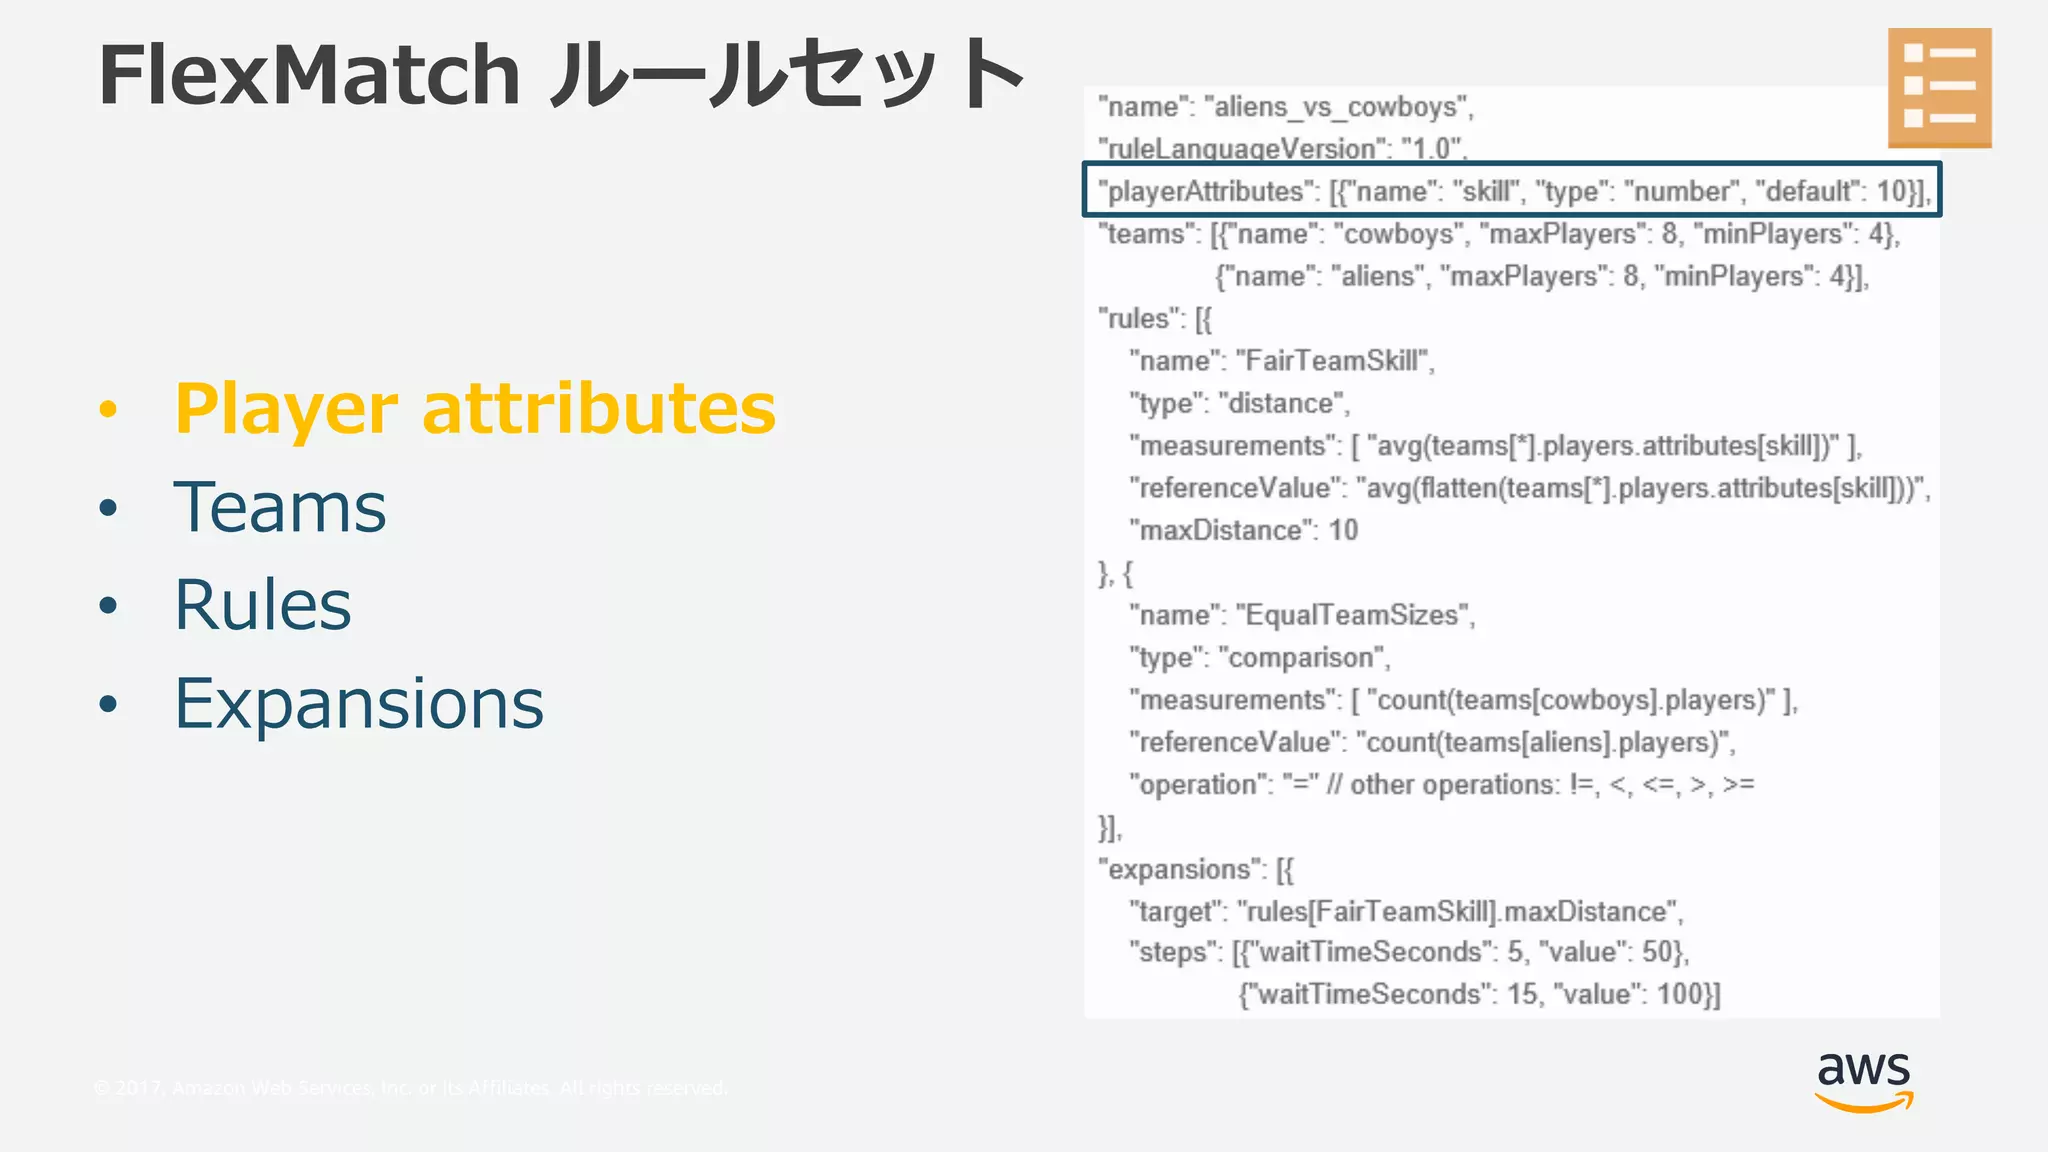Click the aliens team definition line
This screenshot has width=2048, height=1152.
pyautogui.click(x=1541, y=276)
